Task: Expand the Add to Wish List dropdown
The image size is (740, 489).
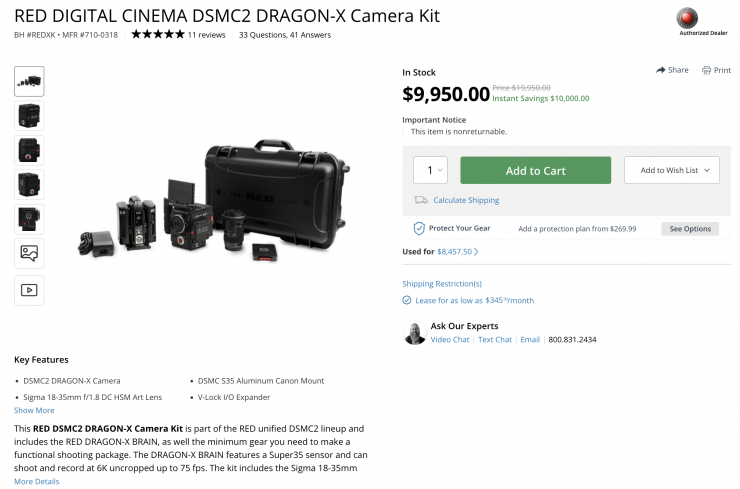Action: click(x=672, y=170)
